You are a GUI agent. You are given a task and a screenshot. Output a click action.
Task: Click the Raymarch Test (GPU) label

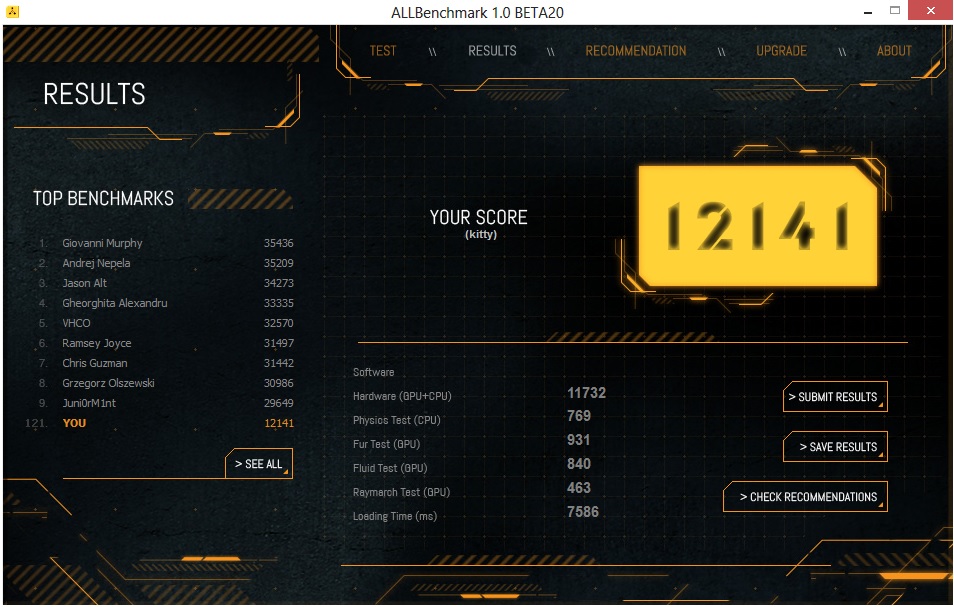coord(402,493)
